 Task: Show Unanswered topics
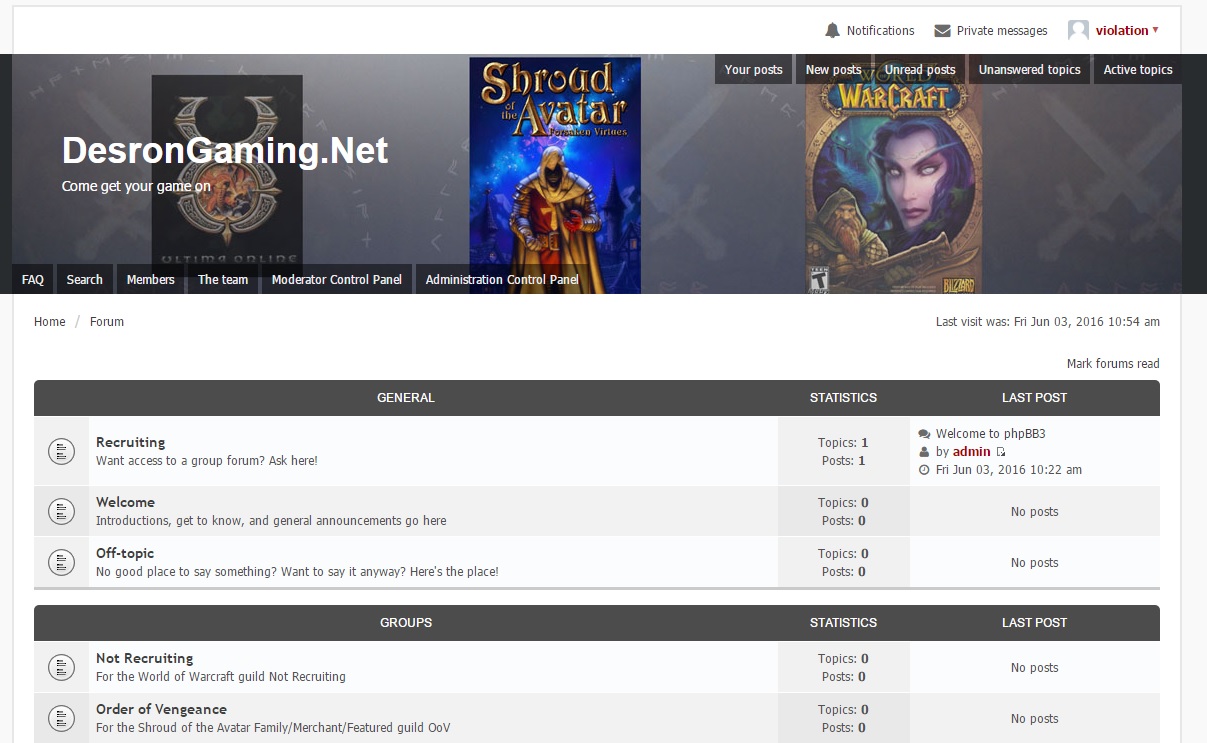coord(1029,70)
